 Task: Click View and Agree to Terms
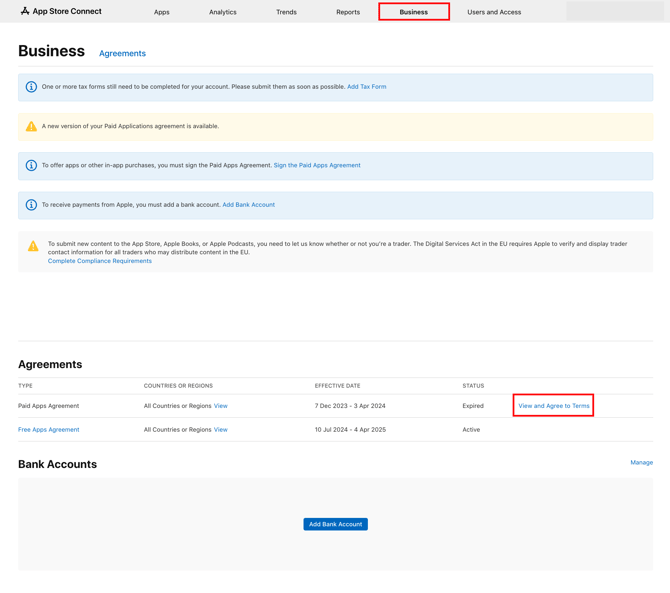pos(553,406)
